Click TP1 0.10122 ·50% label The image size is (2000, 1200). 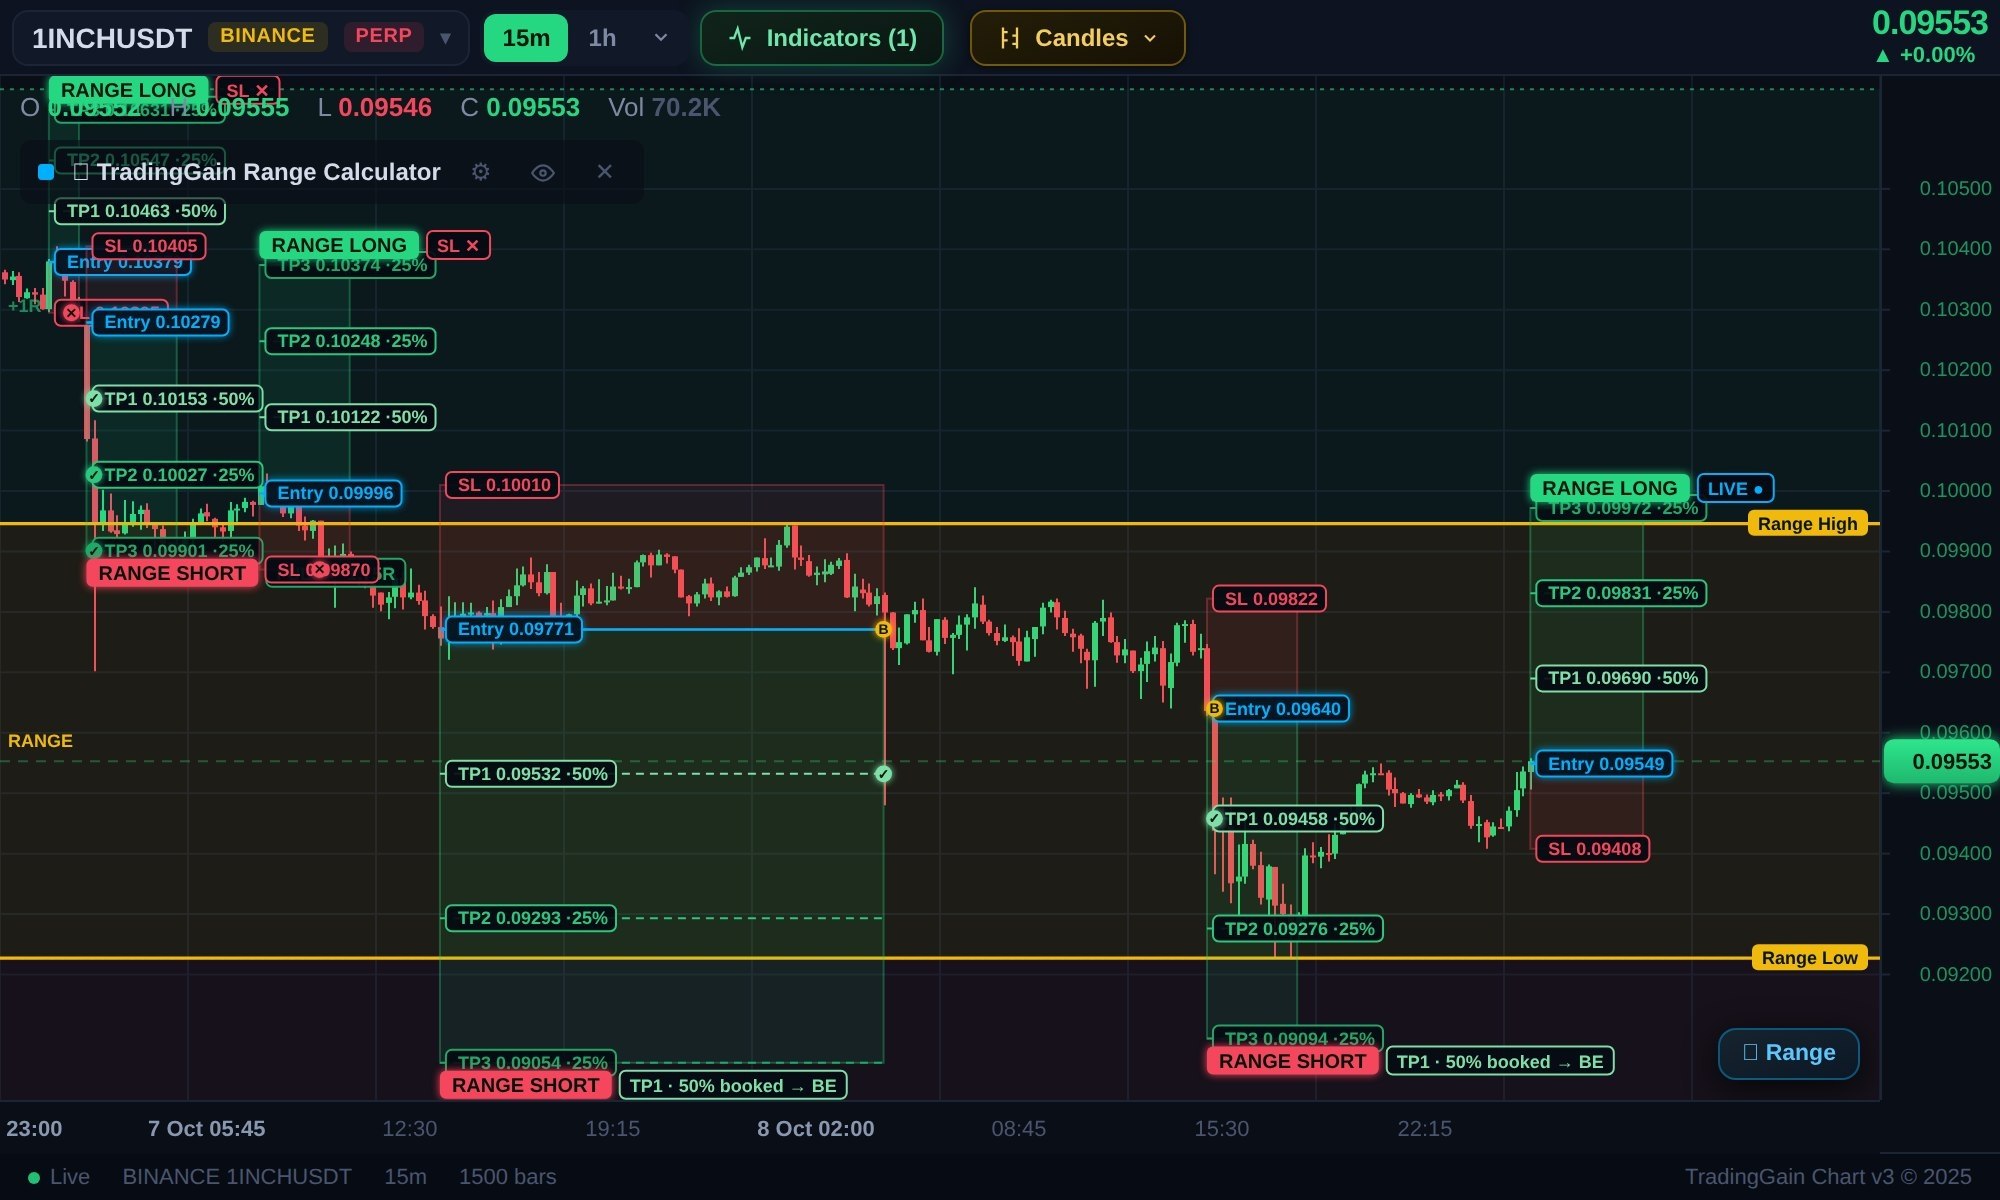point(350,417)
